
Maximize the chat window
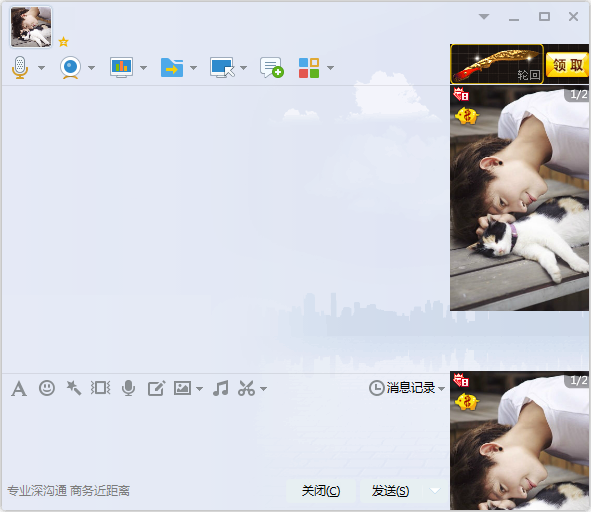pyautogui.click(x=544, y=17)
